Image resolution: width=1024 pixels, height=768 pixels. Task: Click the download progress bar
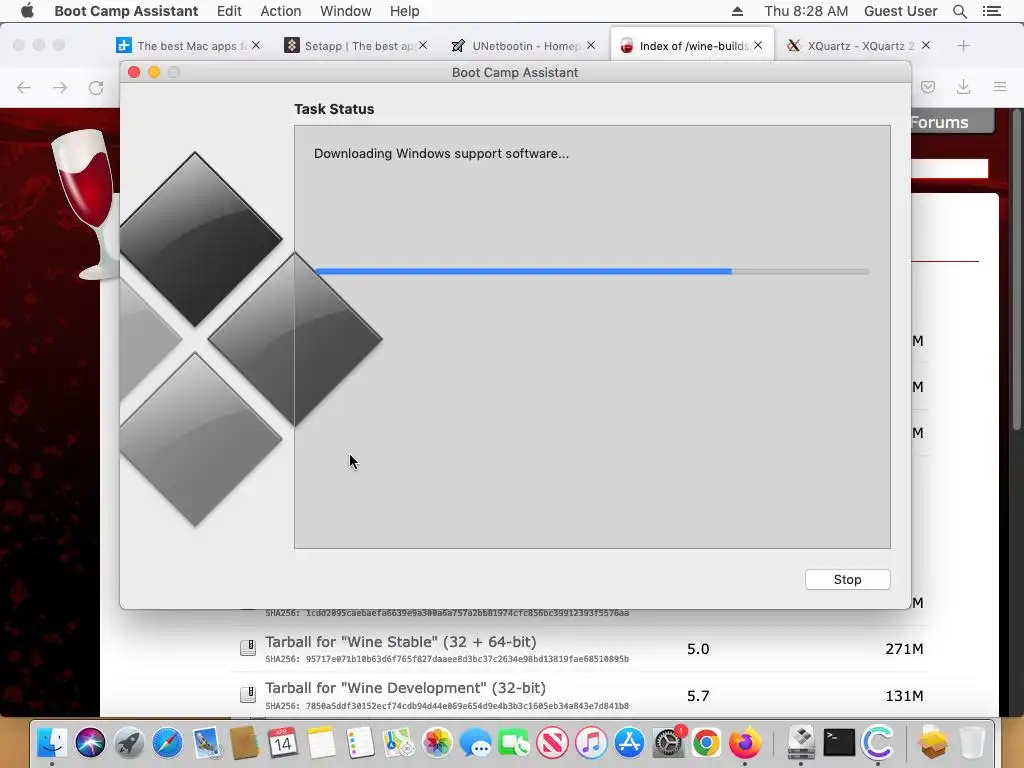pyautogui.click(x=592, y=271)
